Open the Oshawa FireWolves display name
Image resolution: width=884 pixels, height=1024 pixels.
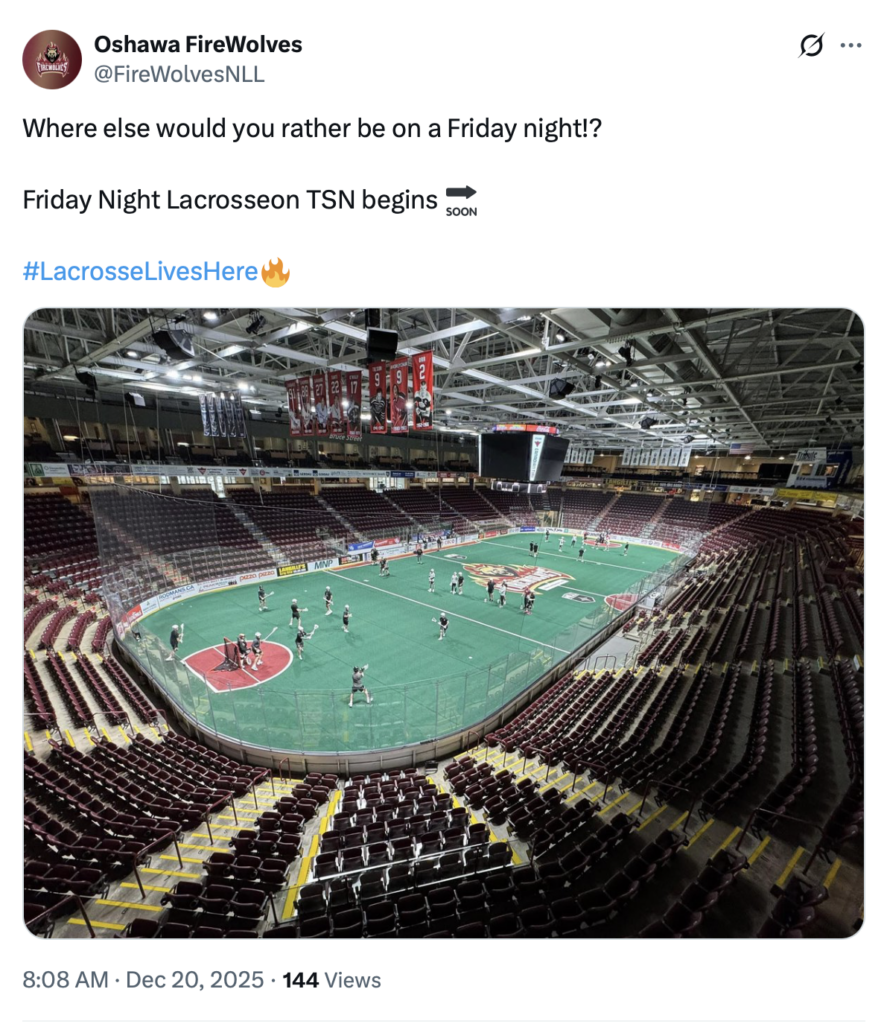click(197, 44)
